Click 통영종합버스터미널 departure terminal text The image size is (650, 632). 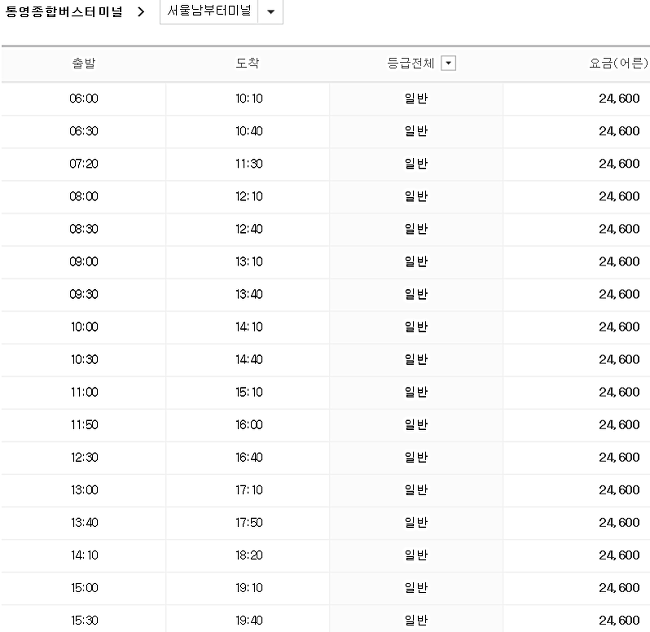click(x=64, y=11)
